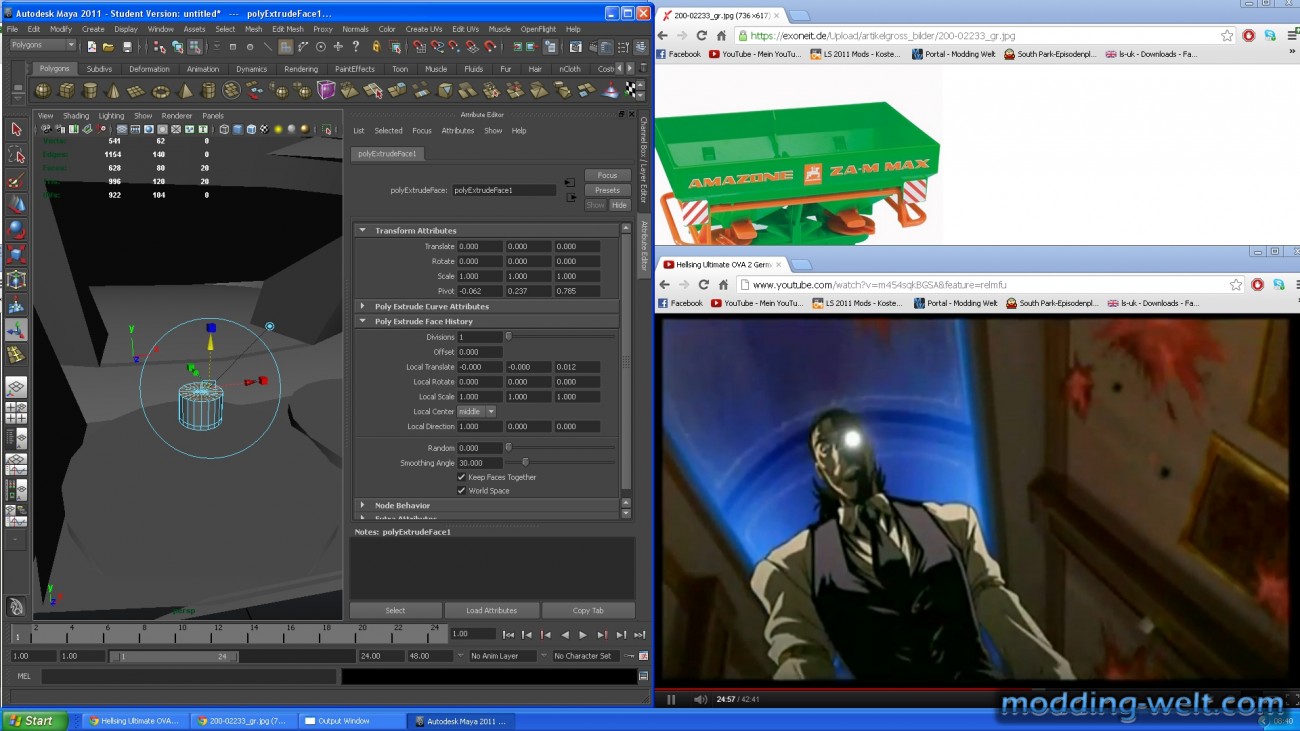Select the four view layout icon

tap(16, 412)
